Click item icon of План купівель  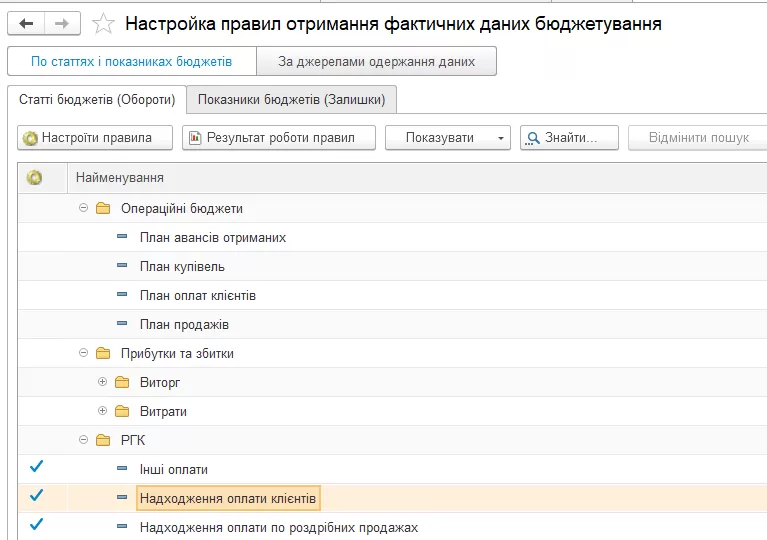point(122,266)
